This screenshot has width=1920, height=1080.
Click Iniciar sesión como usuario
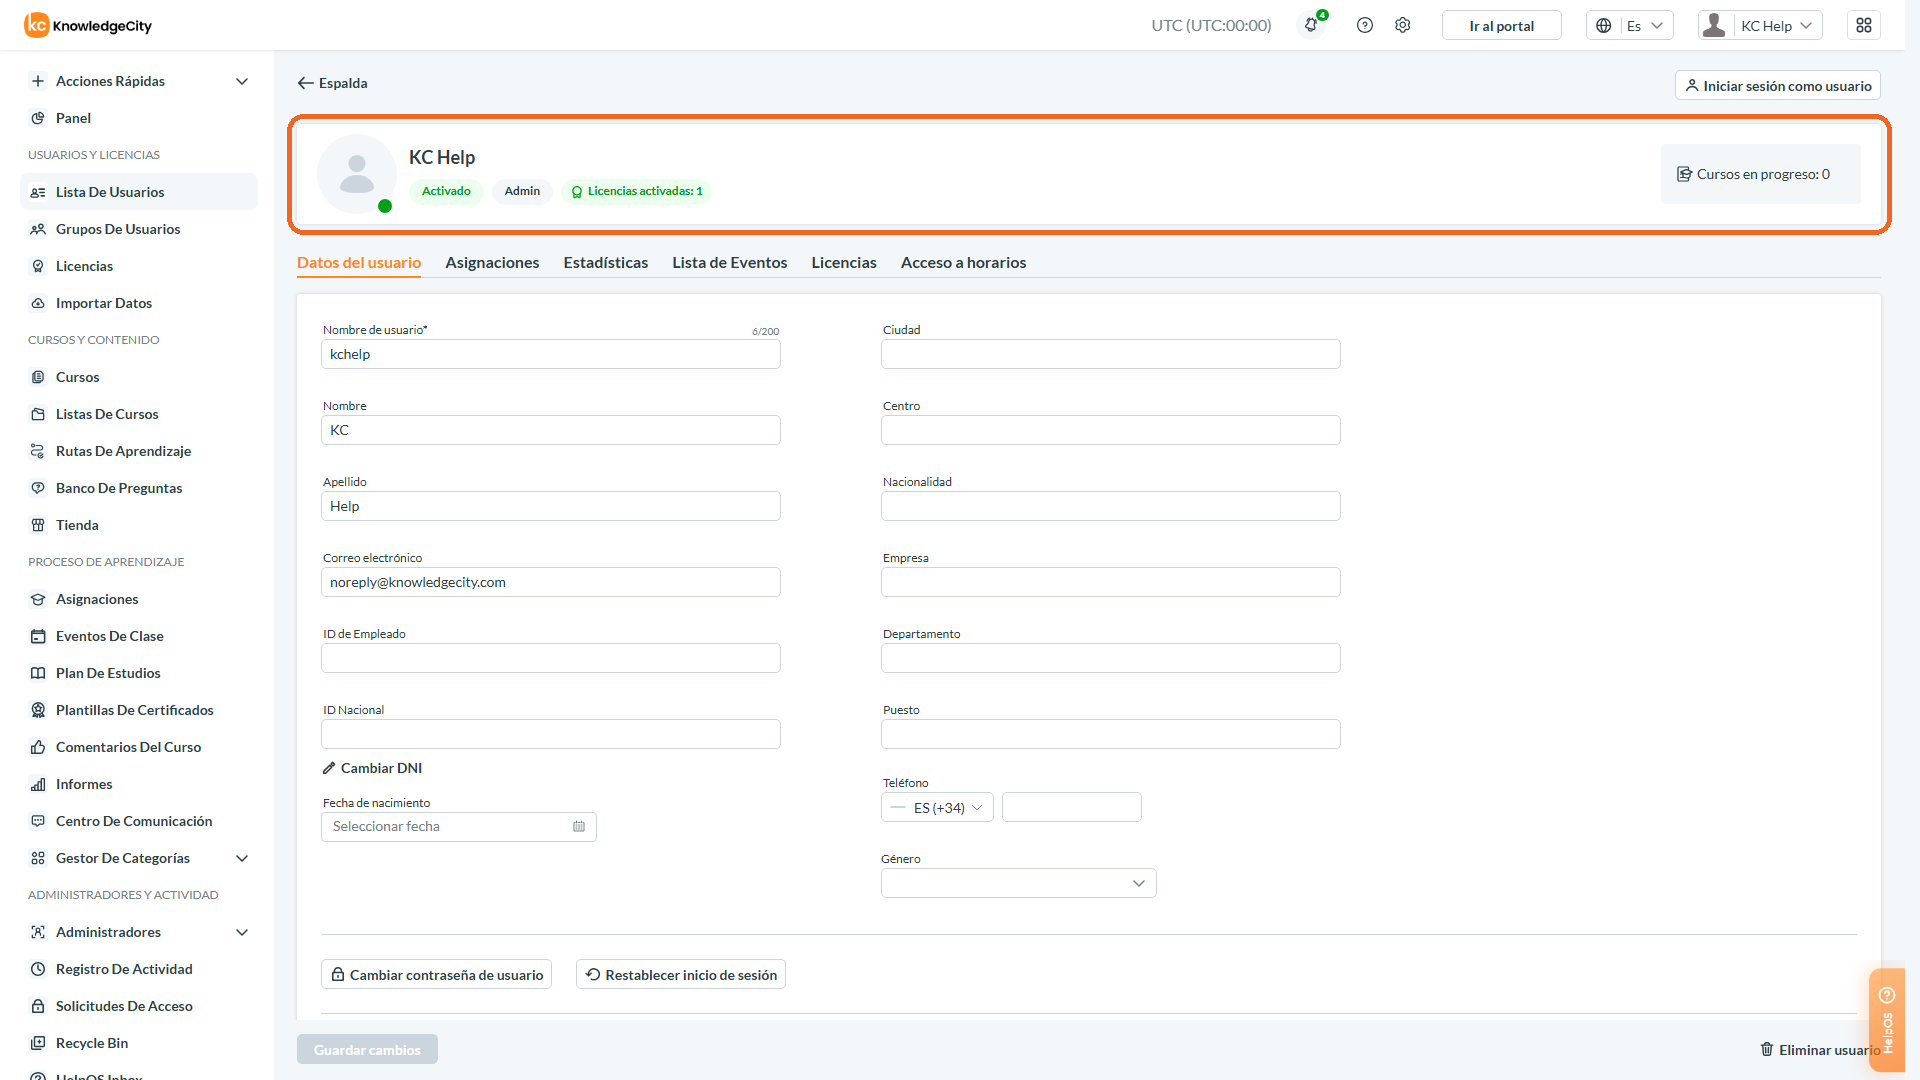click(x=1777, y=85)
